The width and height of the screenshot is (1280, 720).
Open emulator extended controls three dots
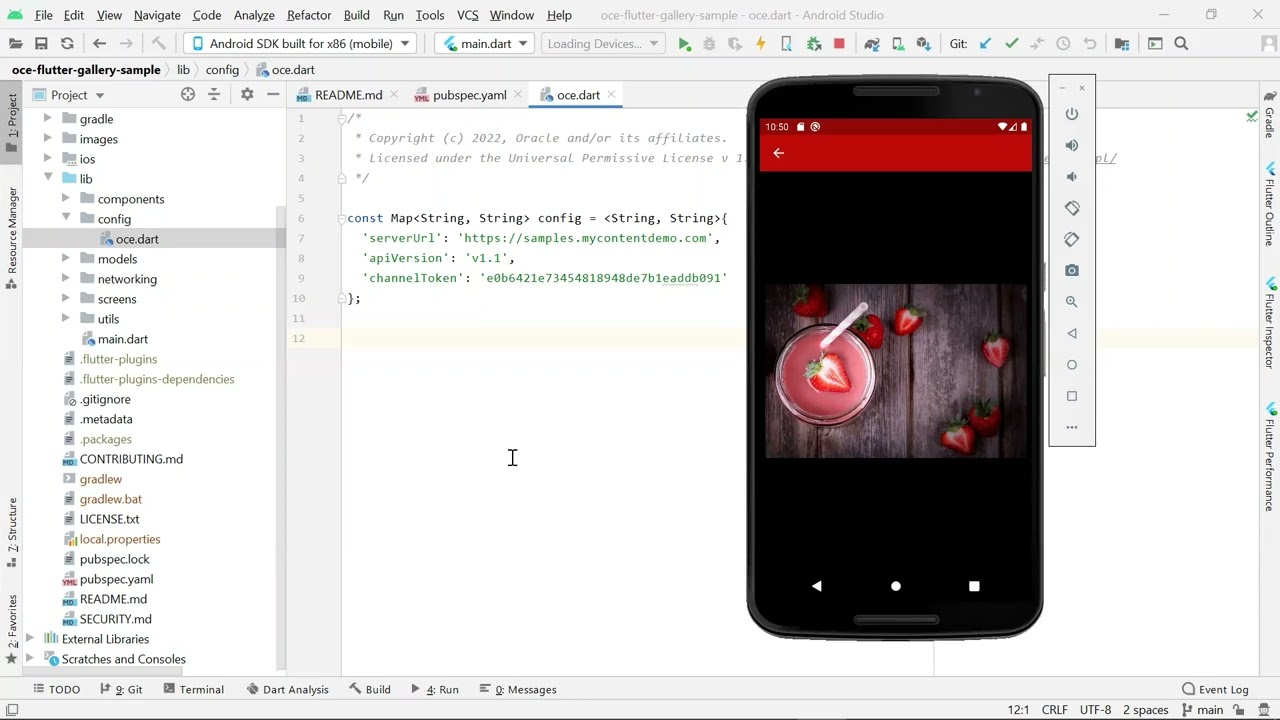1072,427
